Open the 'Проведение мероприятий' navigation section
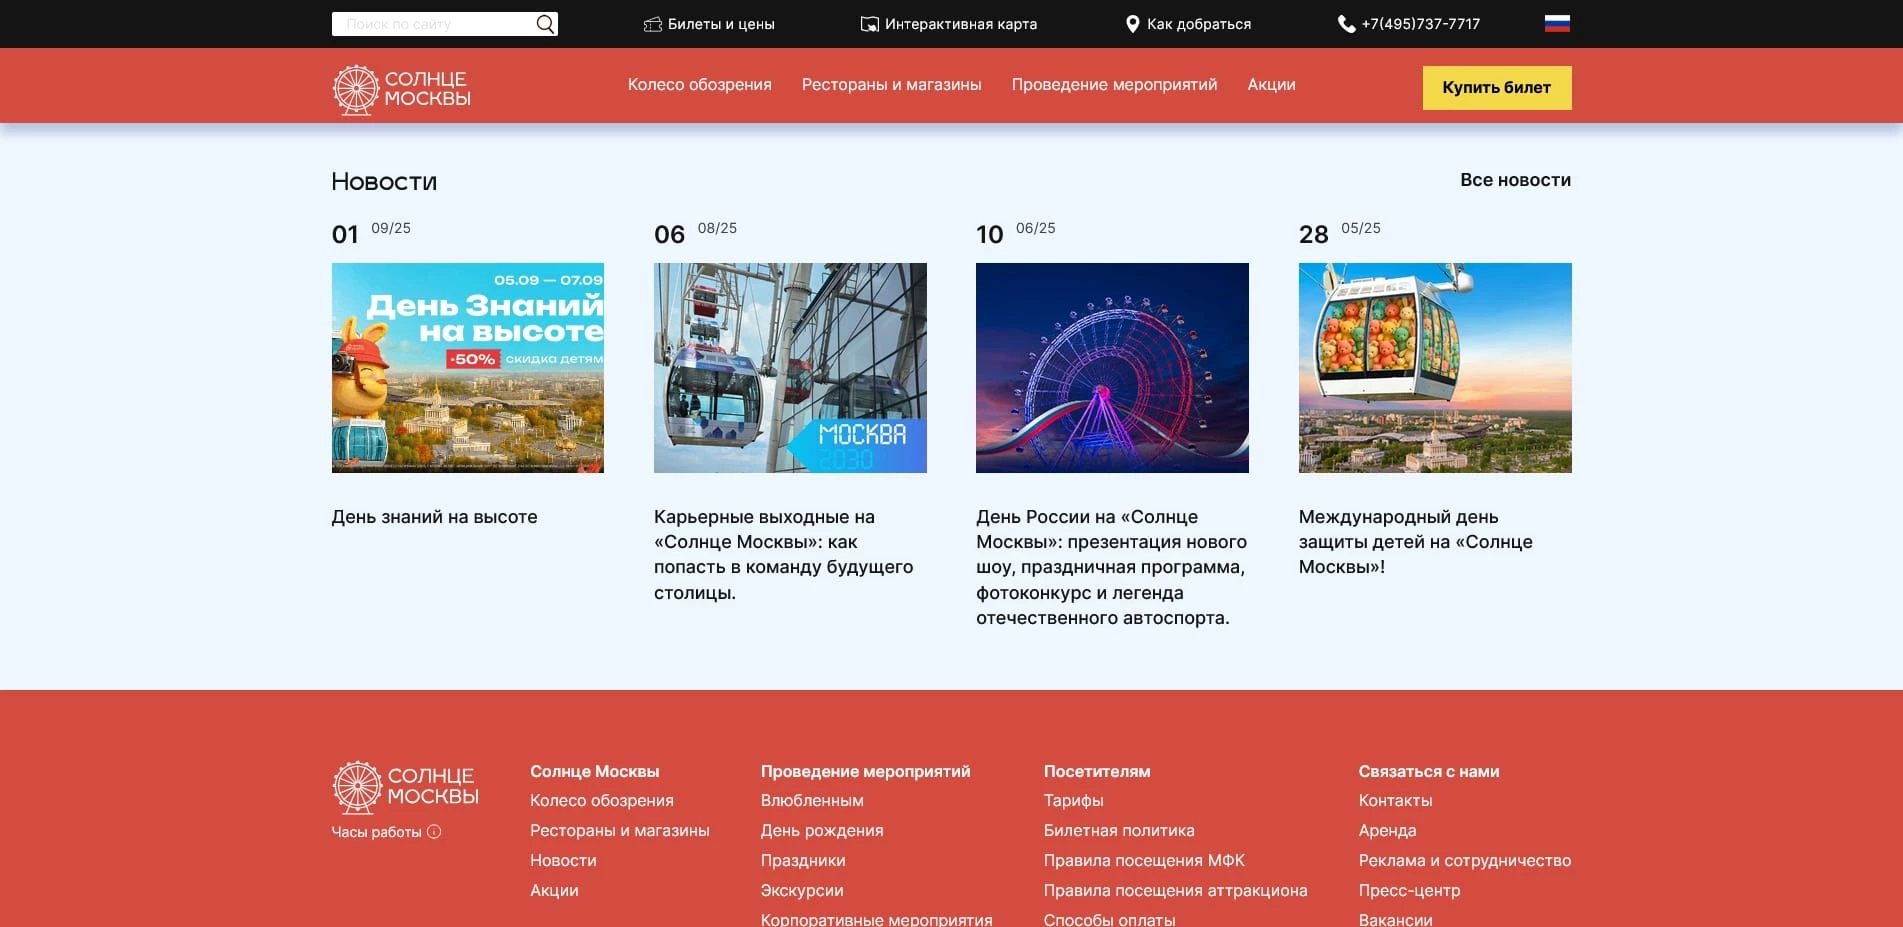The image size is (1903, 927). [1114, 85]
